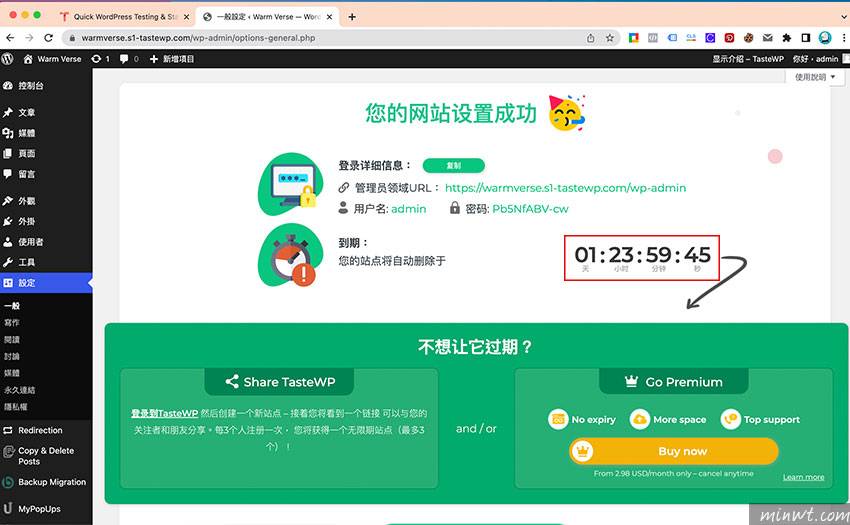Click the Go Premium header

pyautogui.click(x=674, y=382)
